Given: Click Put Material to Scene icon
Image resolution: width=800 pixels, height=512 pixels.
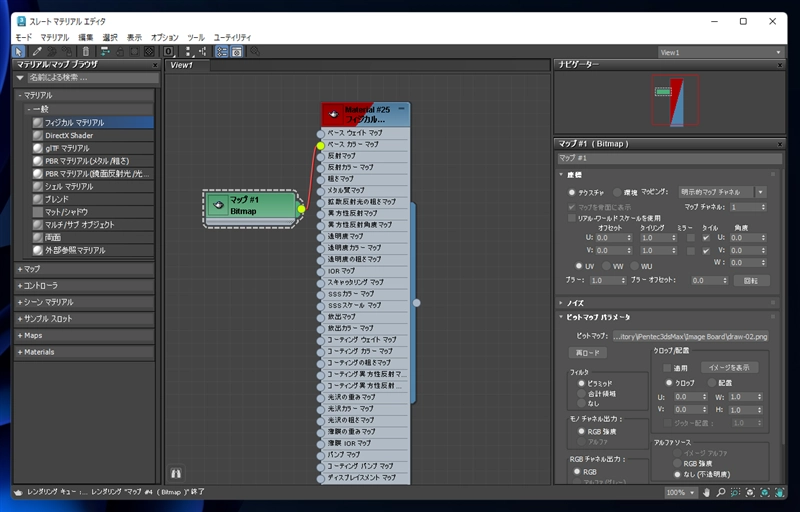Looking at the screenshot, I should (52, 52).
